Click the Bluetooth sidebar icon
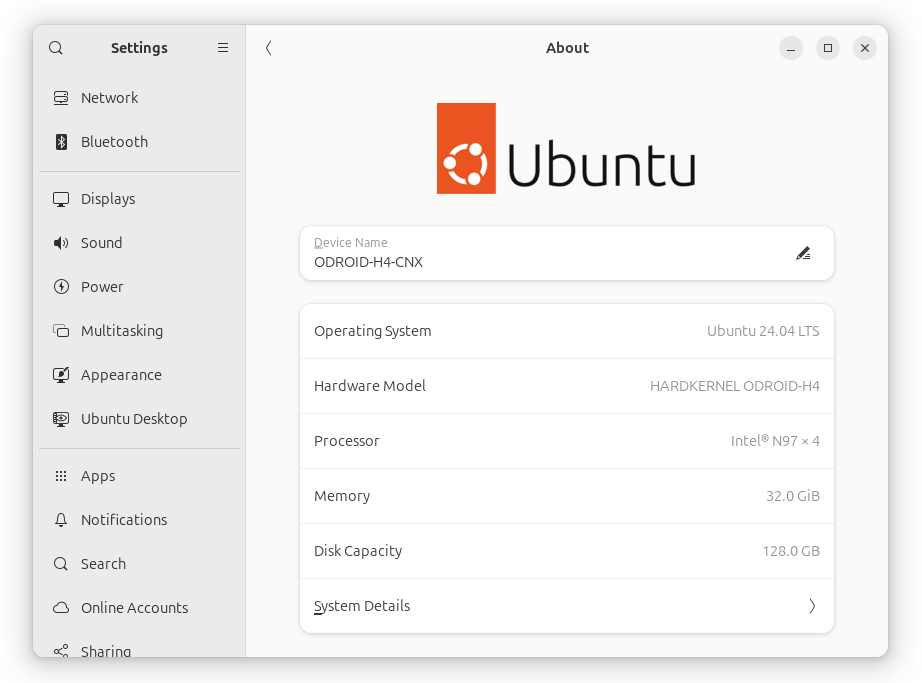 (61, 142)
